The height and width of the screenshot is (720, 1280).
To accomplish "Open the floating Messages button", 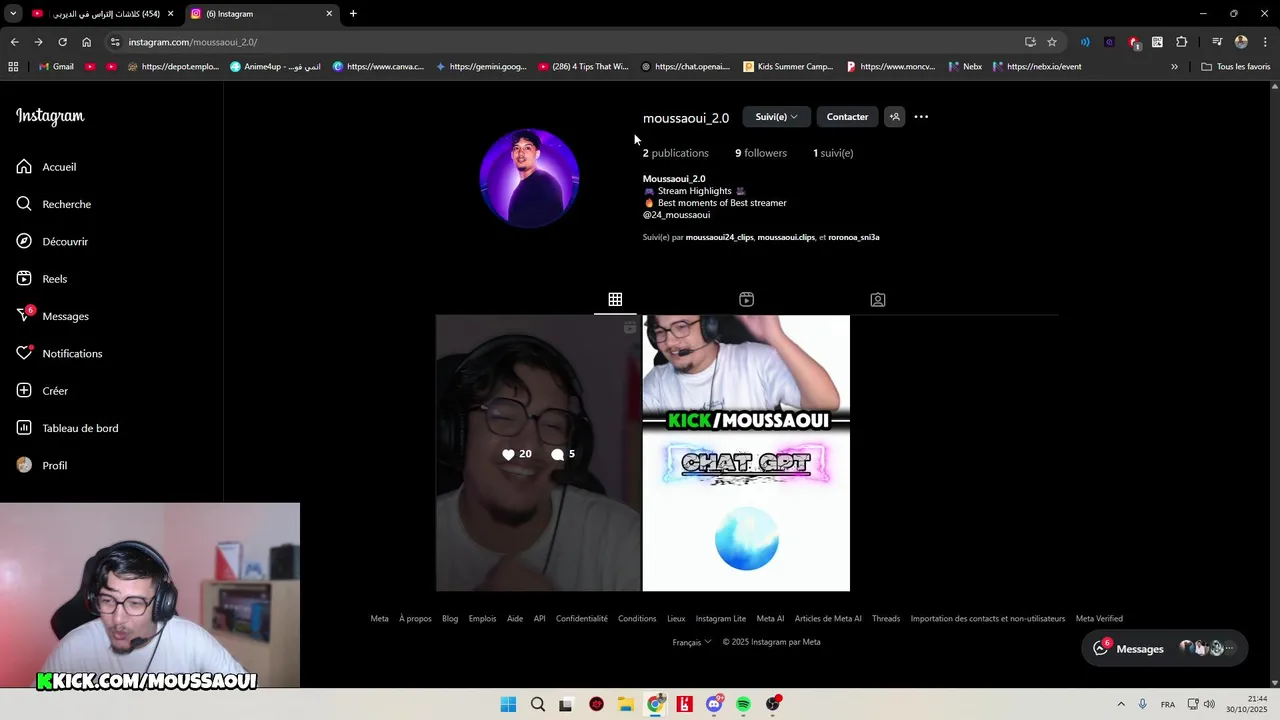I will tap(1165, 648).
